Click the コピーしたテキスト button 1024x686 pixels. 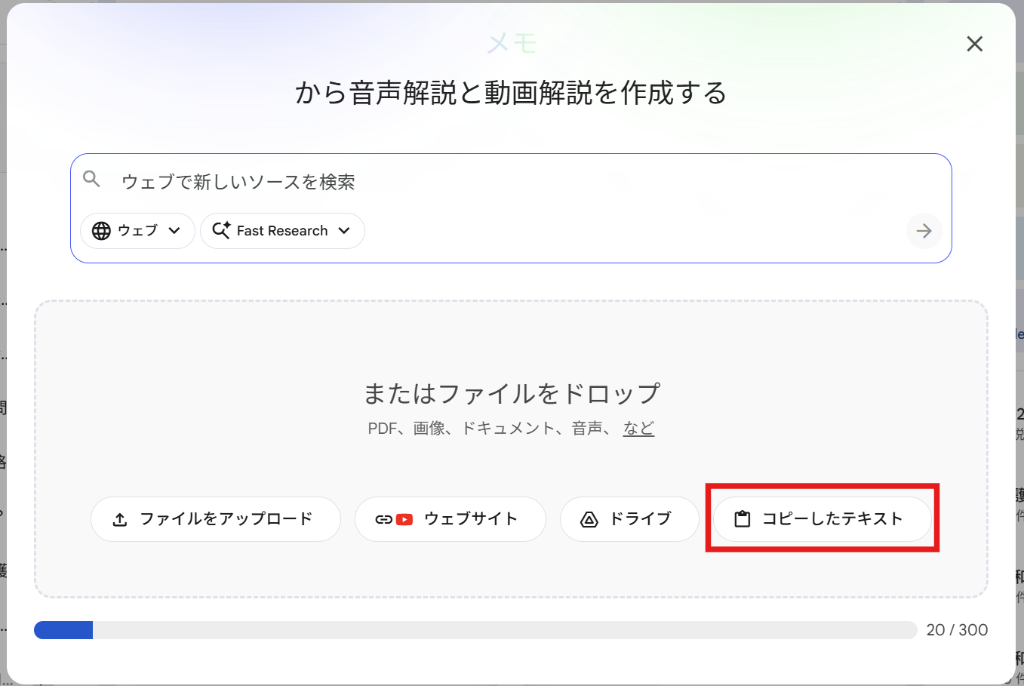(822, 519)
